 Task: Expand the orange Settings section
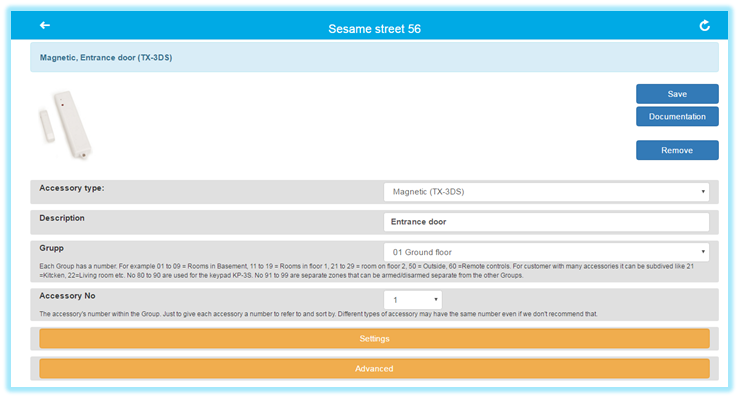pyautogui.click(x=374, y=339)
